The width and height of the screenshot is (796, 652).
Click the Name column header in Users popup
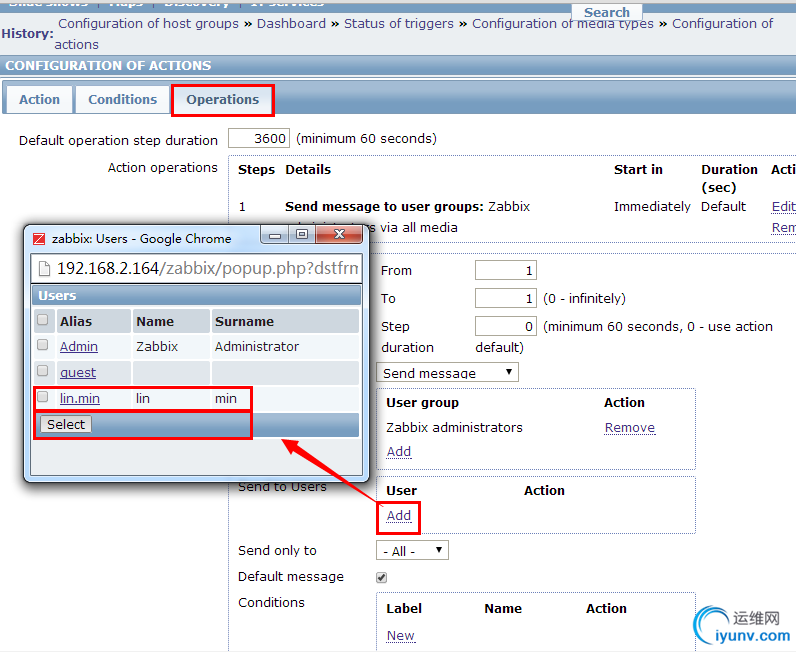tap(155, 321)
